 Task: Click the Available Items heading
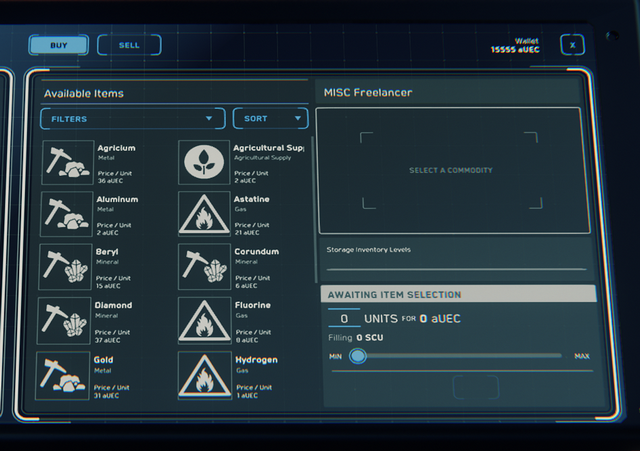(84, 93)
